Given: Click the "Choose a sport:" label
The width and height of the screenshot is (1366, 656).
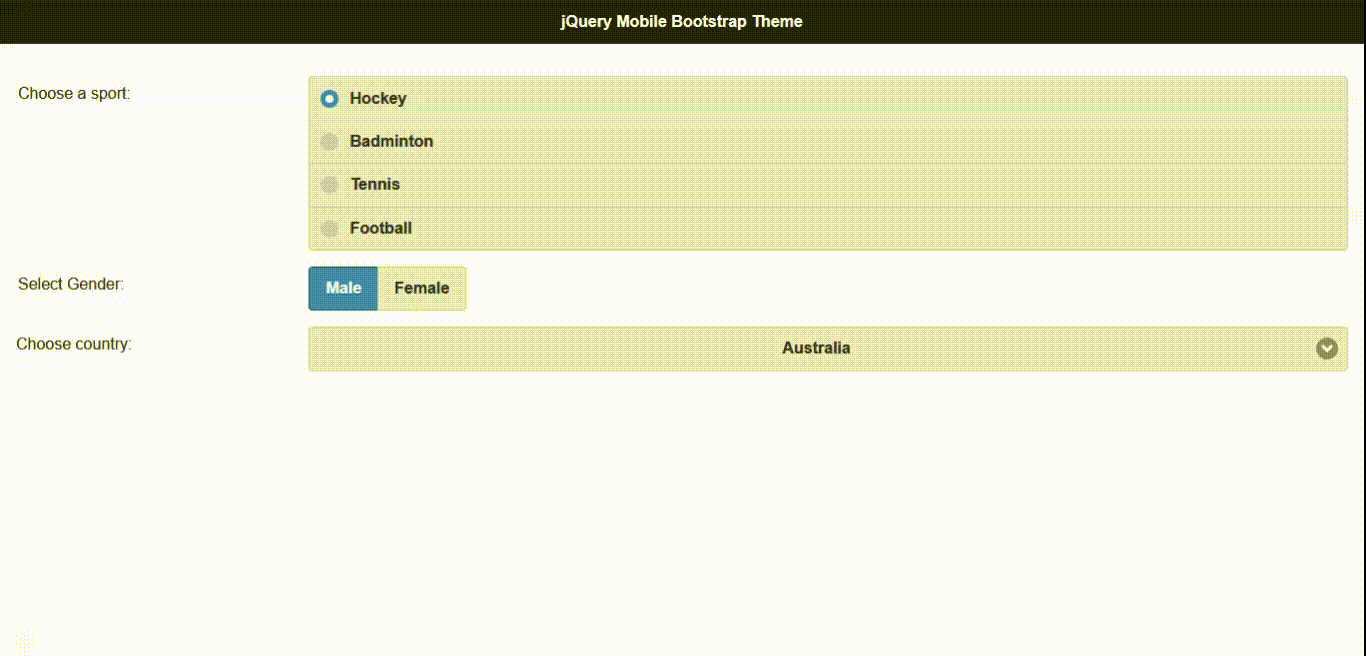Looking at the screenshot, I should (73, 93).
